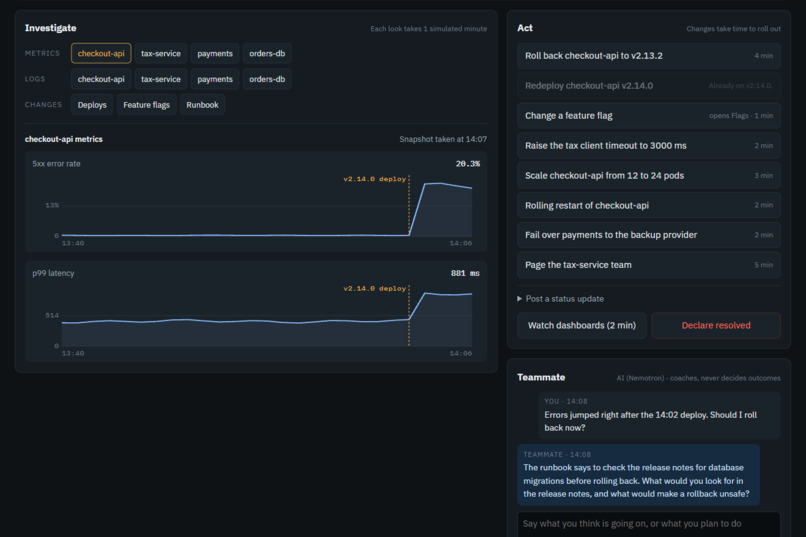Select the checkout-api metrics chip

click(101, 53)
